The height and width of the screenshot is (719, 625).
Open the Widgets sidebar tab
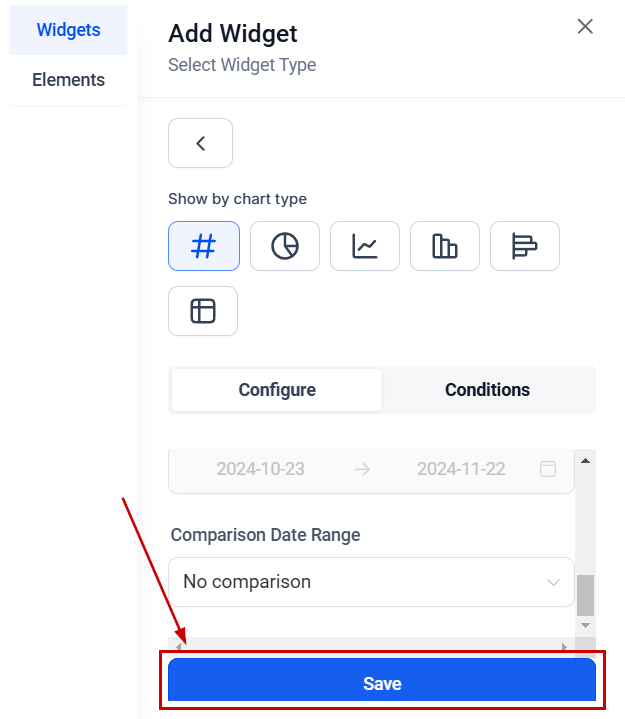[68, 30]
